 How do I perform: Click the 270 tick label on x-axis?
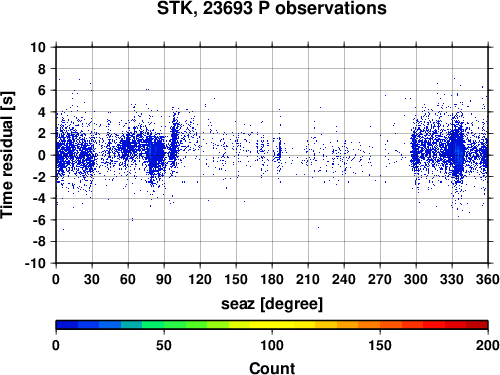pos(380,279)
